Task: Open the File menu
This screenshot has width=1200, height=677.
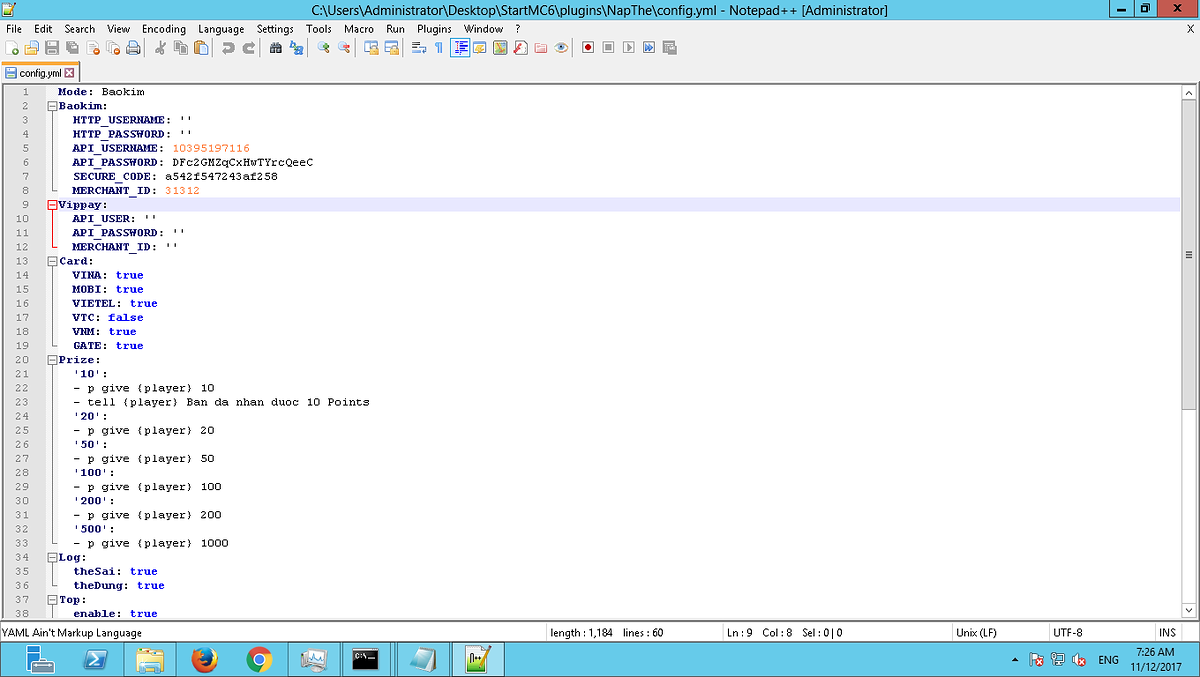Action: tap(13, 29)
